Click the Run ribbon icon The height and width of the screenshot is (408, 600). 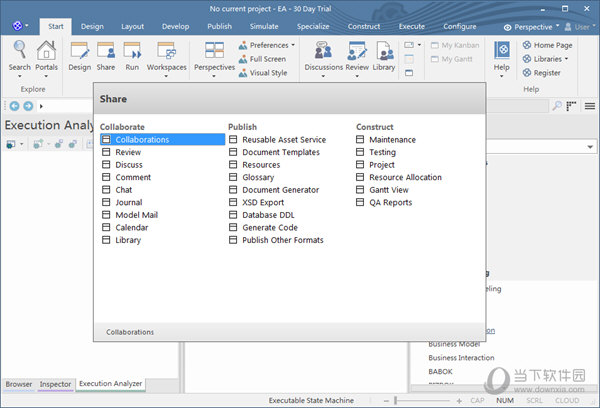click(x=132, y=50)
